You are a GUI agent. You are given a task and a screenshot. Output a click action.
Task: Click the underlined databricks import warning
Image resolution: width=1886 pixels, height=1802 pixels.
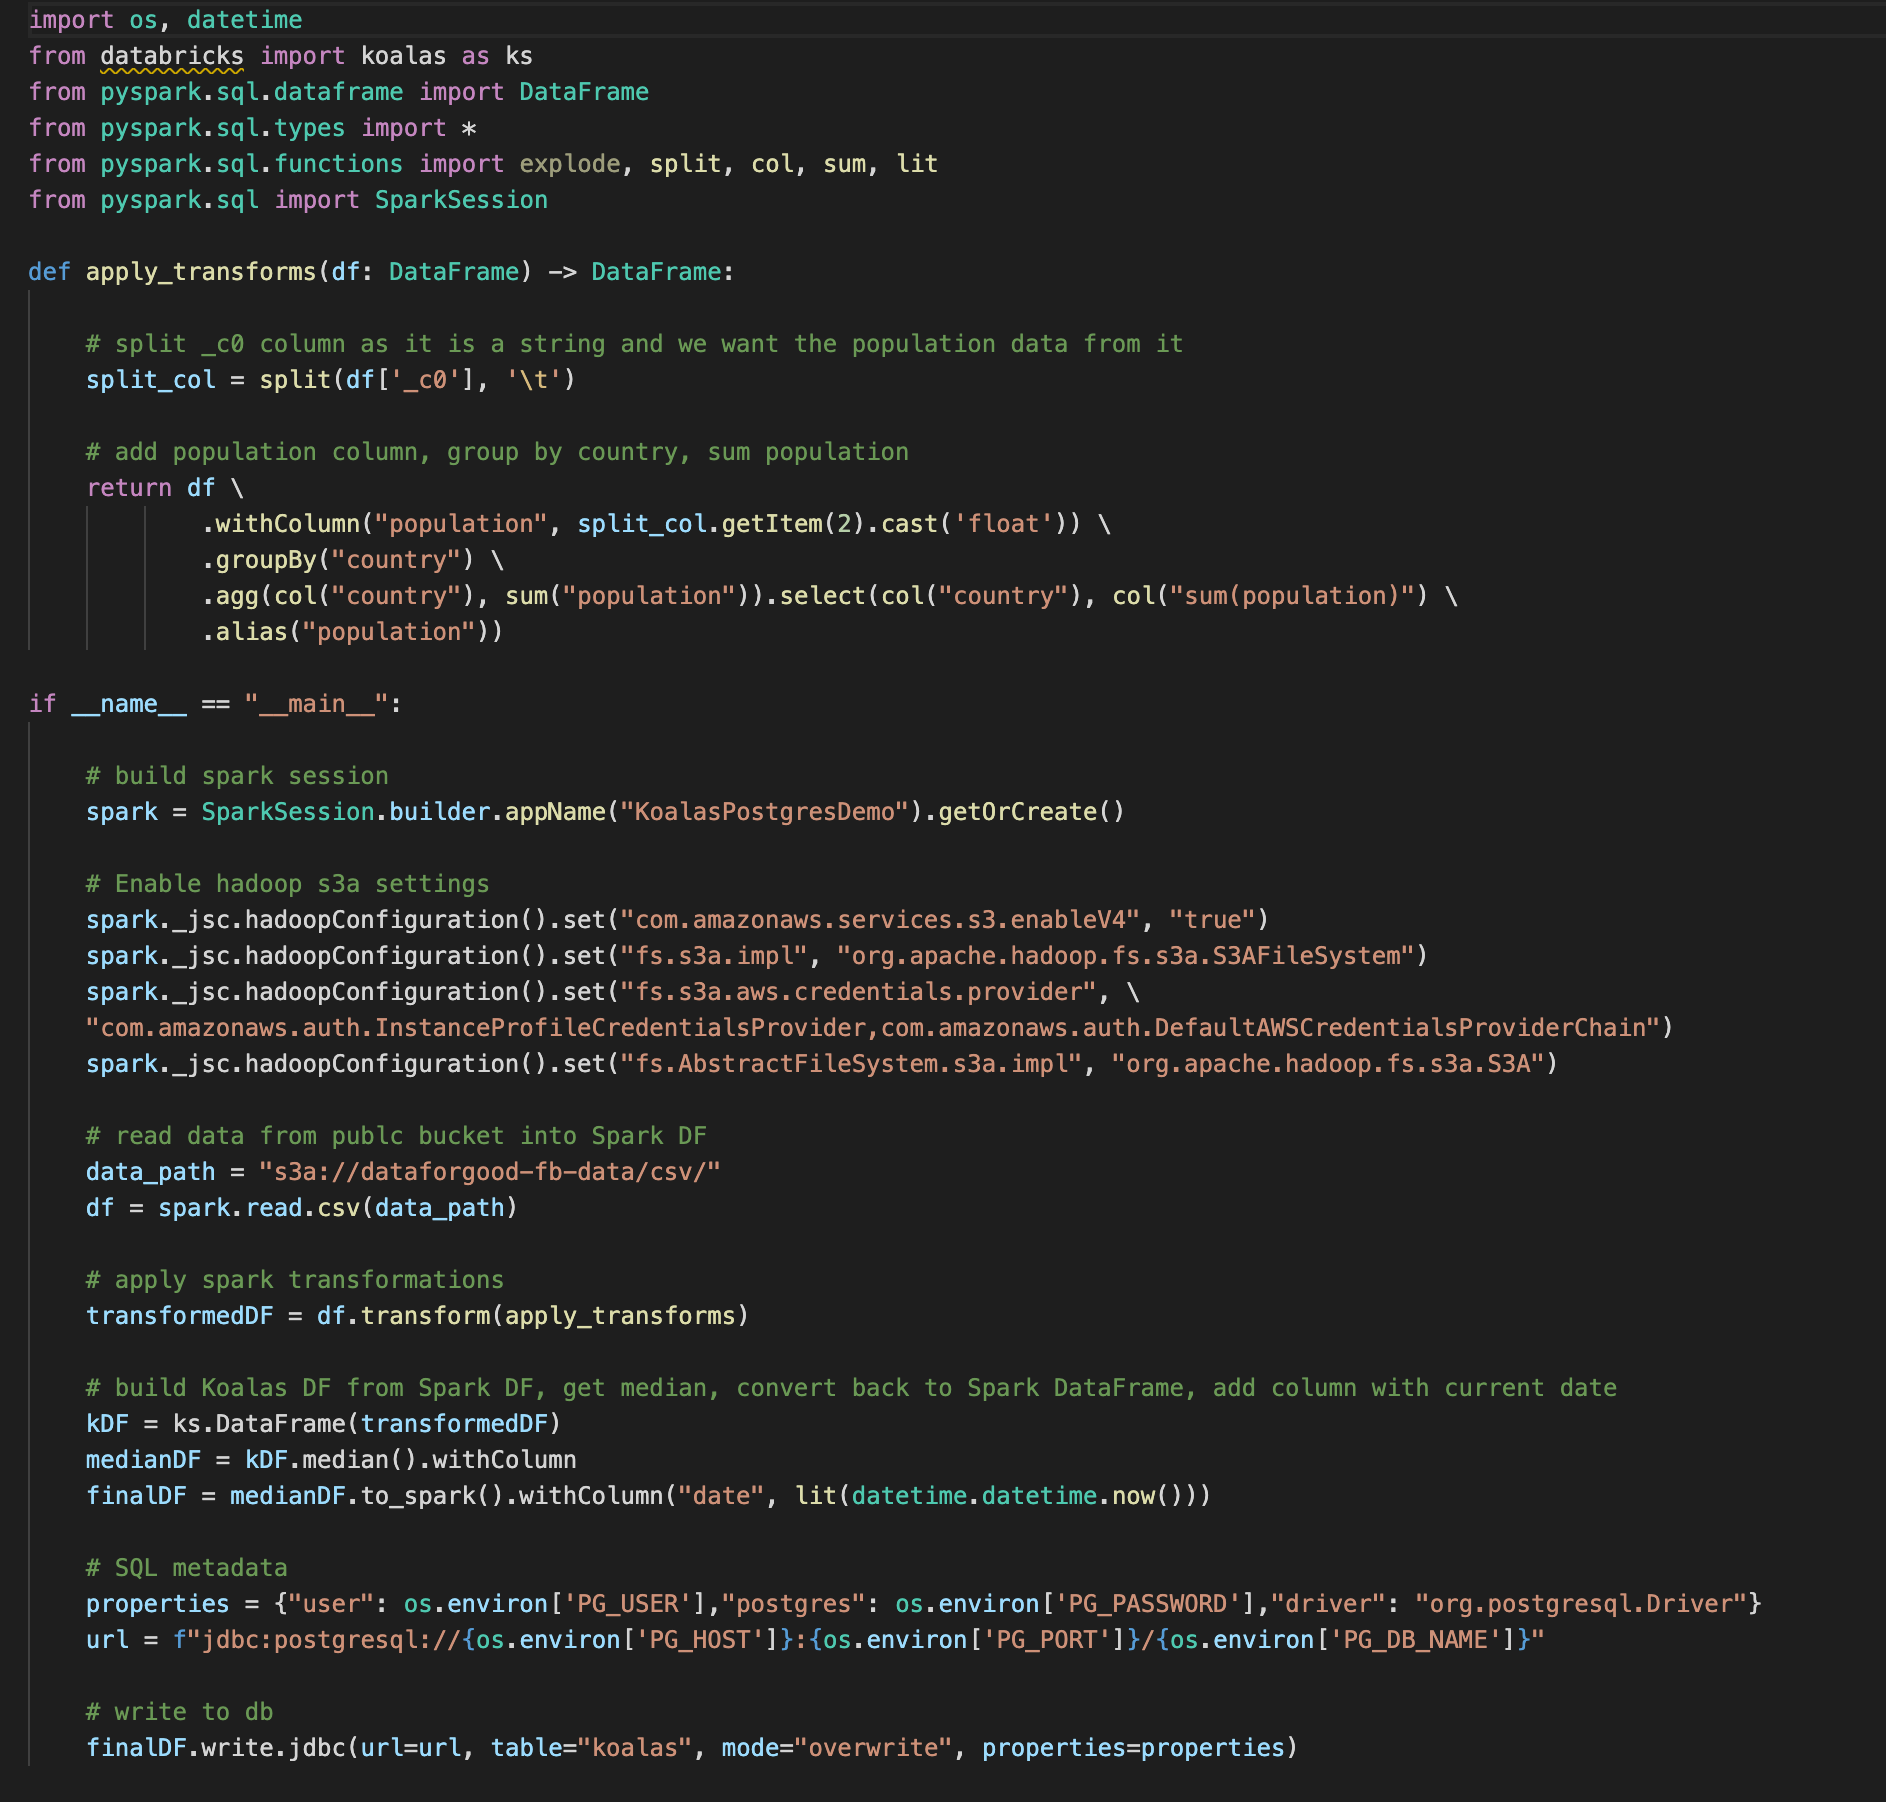coord(170,56)
